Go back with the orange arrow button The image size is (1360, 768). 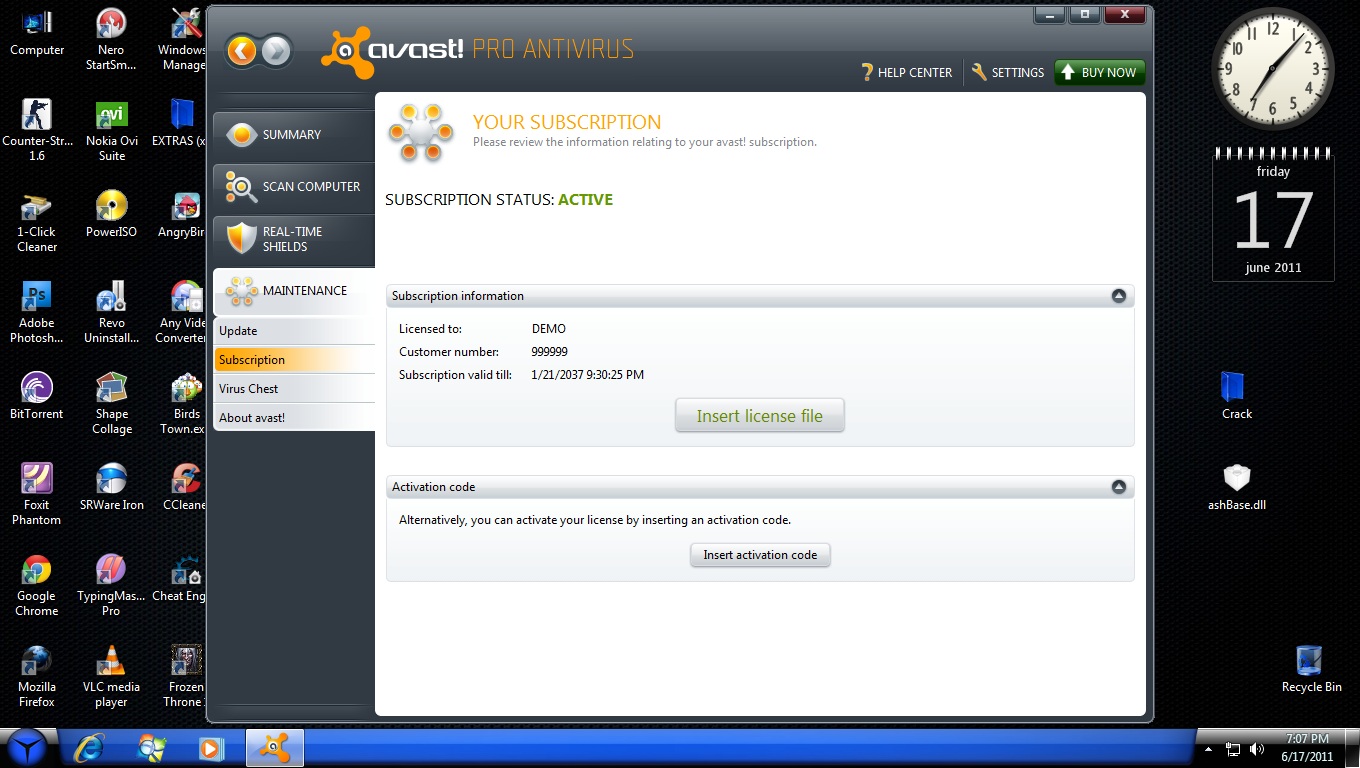(242, 51)
